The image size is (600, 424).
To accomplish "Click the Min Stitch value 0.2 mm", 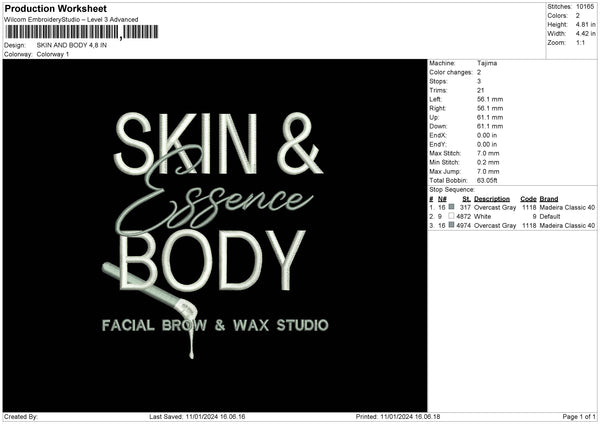I will (488, 162).
